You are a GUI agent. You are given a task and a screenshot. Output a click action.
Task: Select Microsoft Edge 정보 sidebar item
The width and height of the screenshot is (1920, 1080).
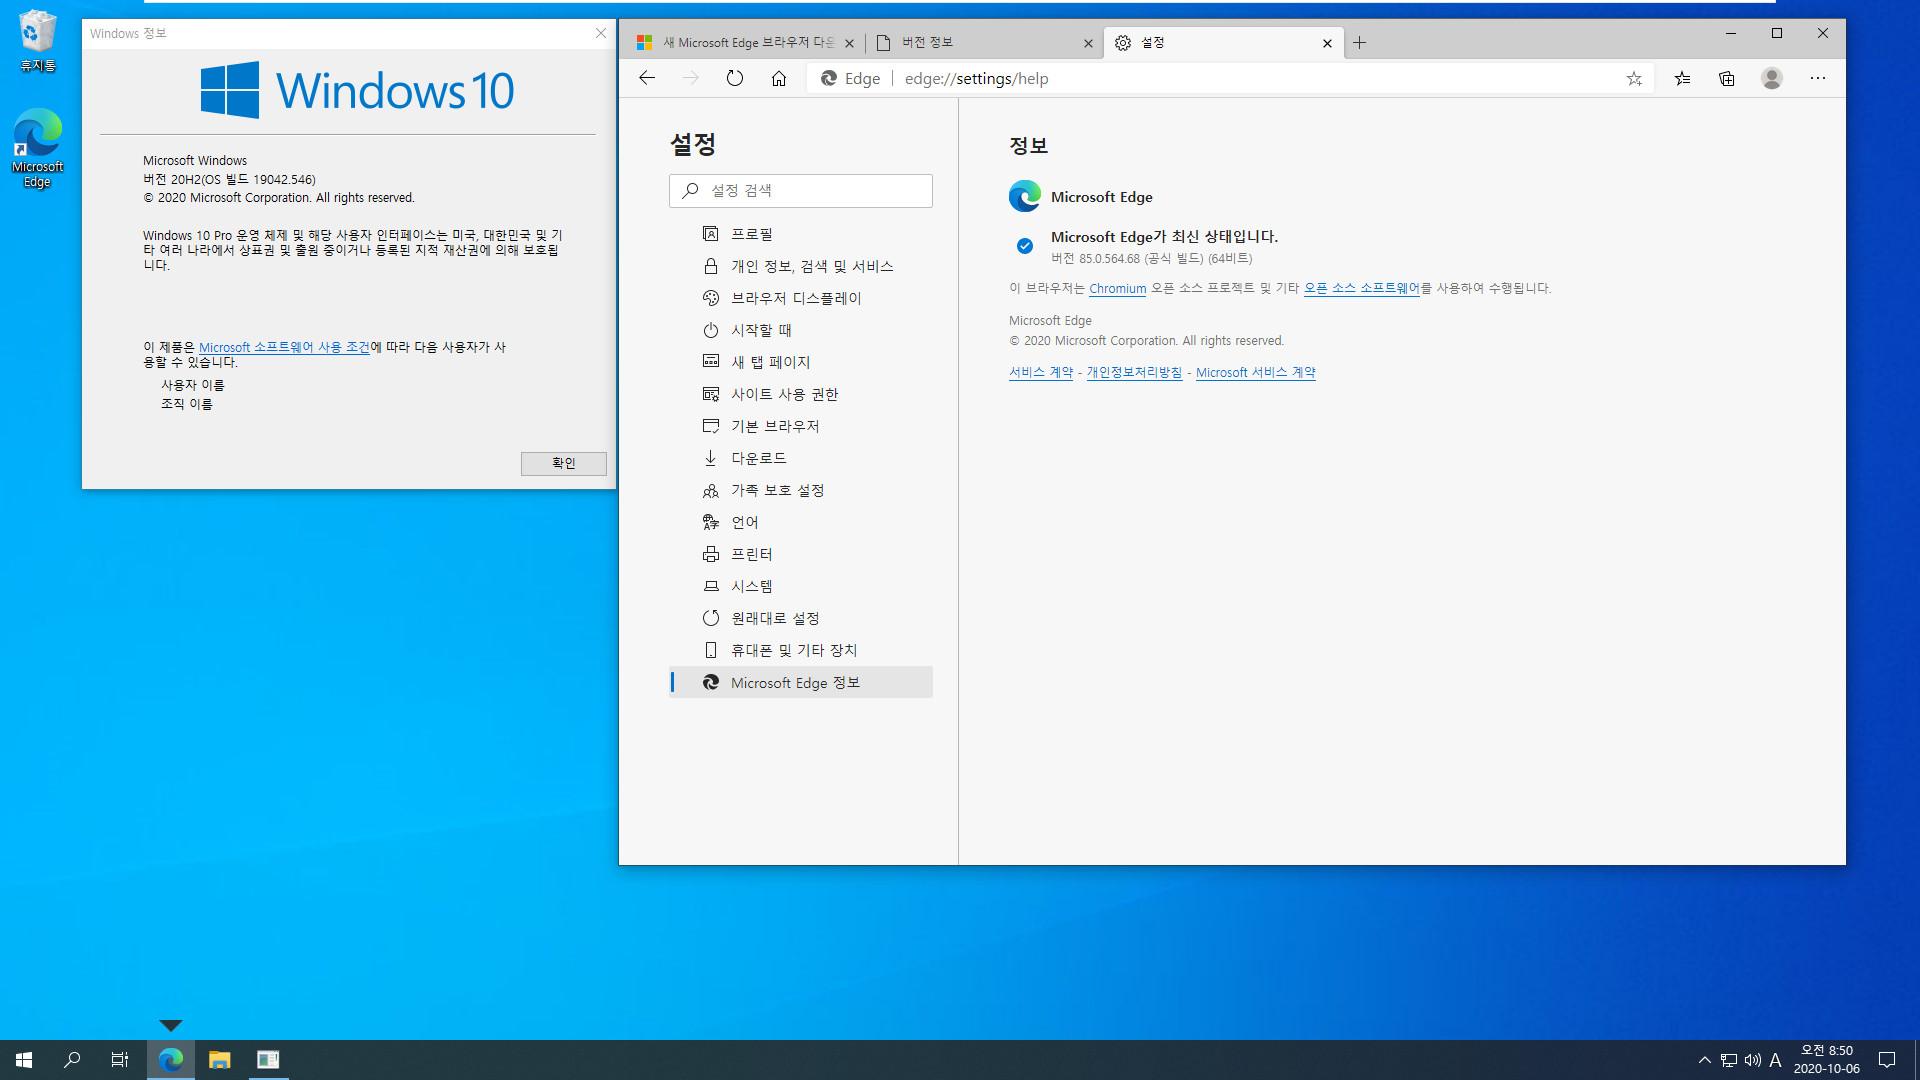point(801,682)
